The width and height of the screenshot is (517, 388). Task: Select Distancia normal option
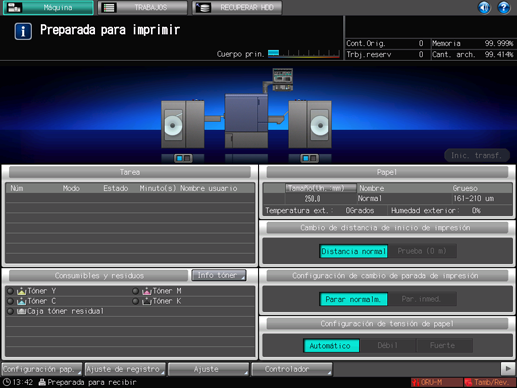coord(354,251)
